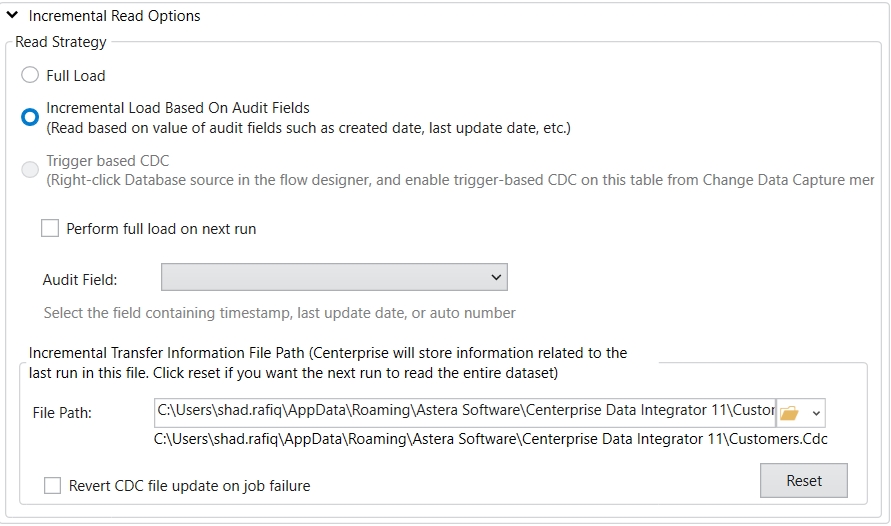Click into the File Path text field
Screen dimensions: 891x526
465,412
